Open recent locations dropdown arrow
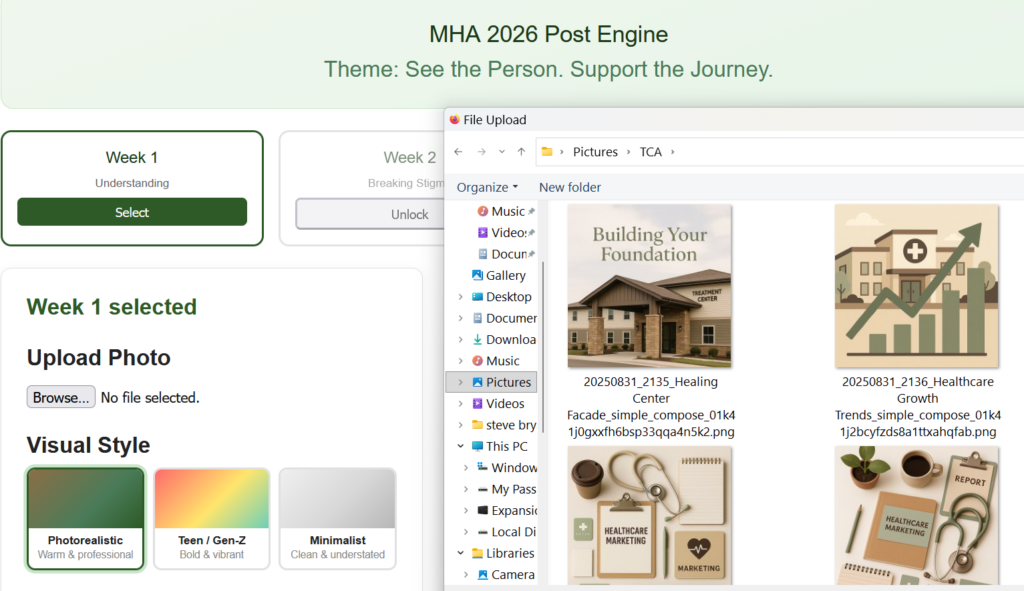 [x=502, y=152]
